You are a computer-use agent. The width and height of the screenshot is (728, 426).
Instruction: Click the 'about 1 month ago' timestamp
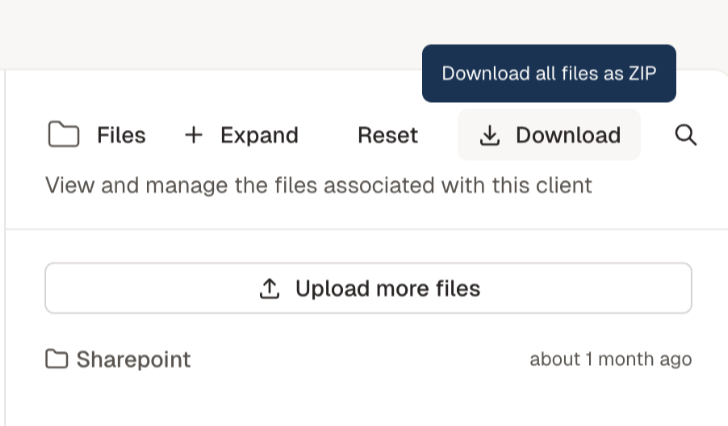click(611, 359)
